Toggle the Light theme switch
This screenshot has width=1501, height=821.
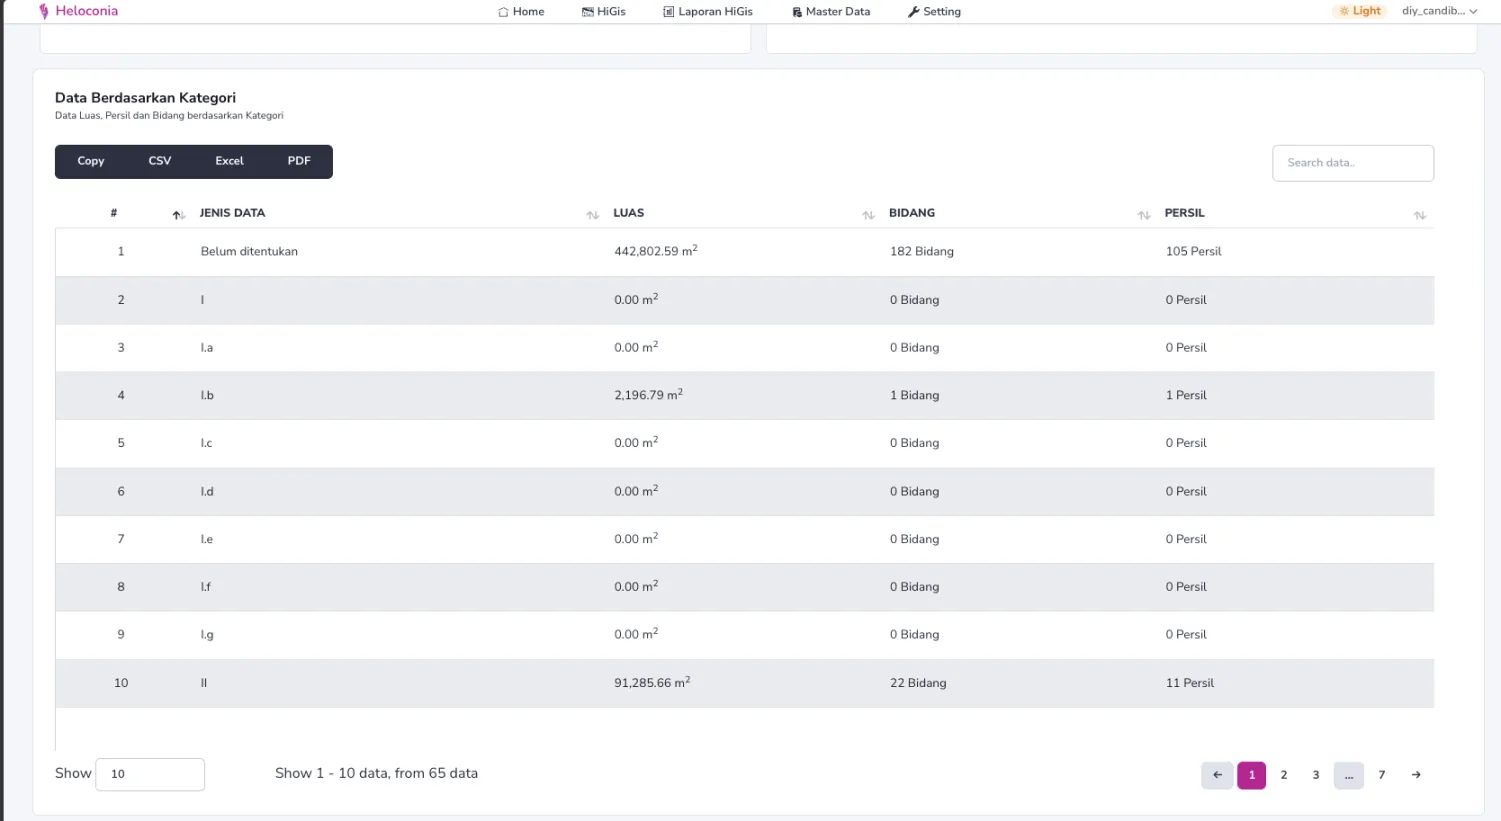pos(1359,11)
